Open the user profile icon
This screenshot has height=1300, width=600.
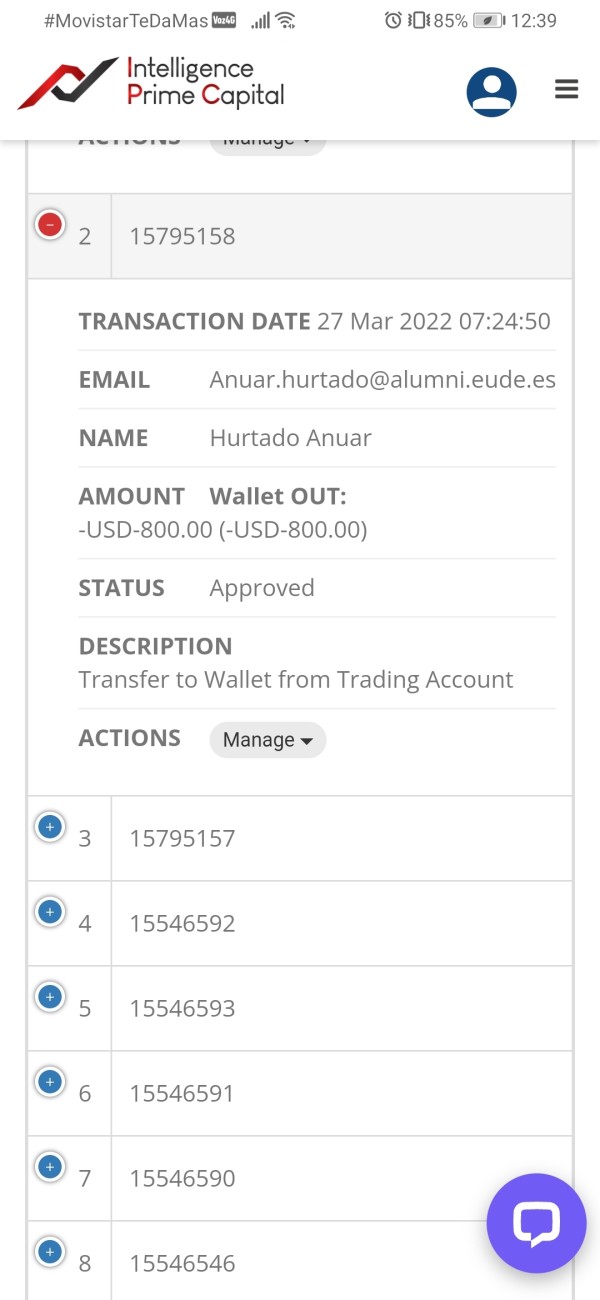point(491,93)
